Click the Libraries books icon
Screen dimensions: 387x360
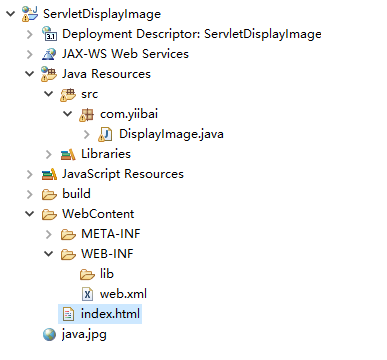tap(68, 154)
